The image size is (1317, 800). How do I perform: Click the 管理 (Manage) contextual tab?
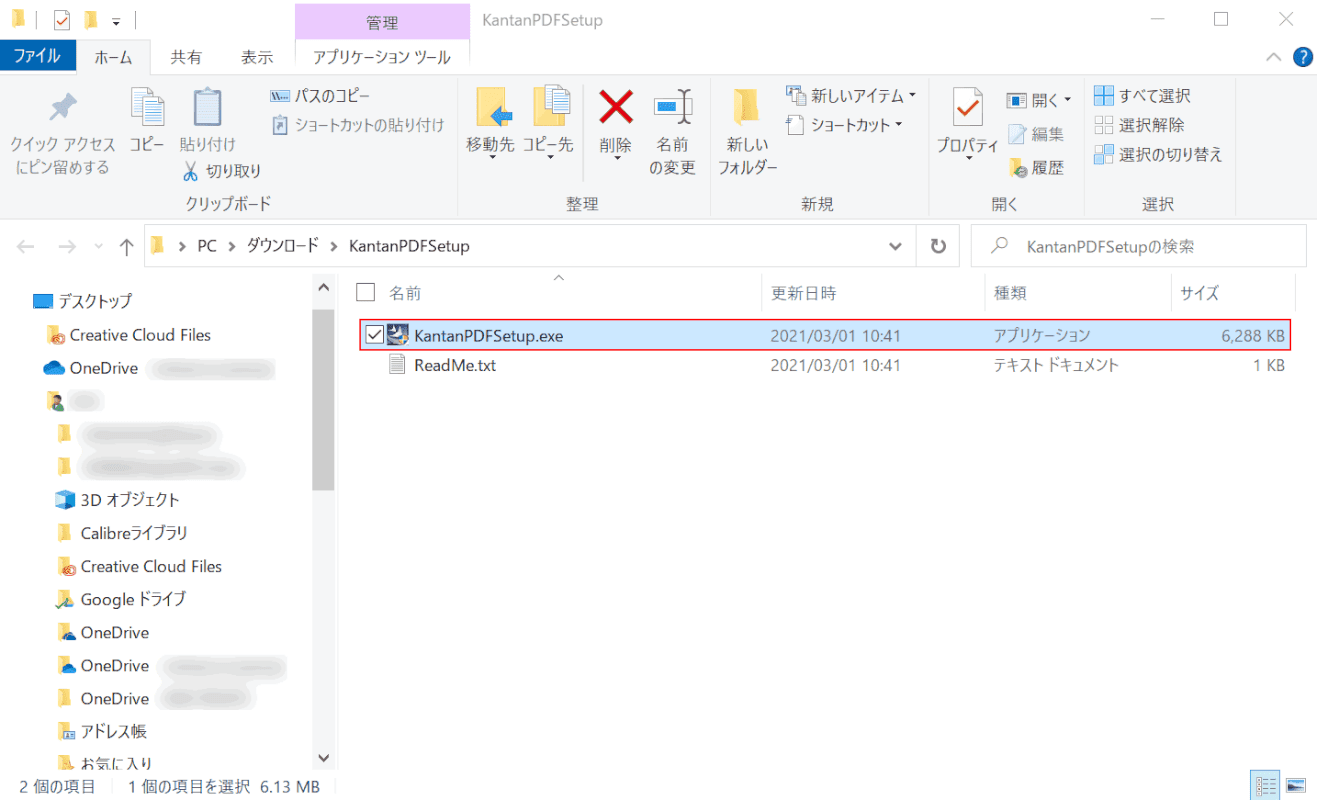click(x=382, y=21)
